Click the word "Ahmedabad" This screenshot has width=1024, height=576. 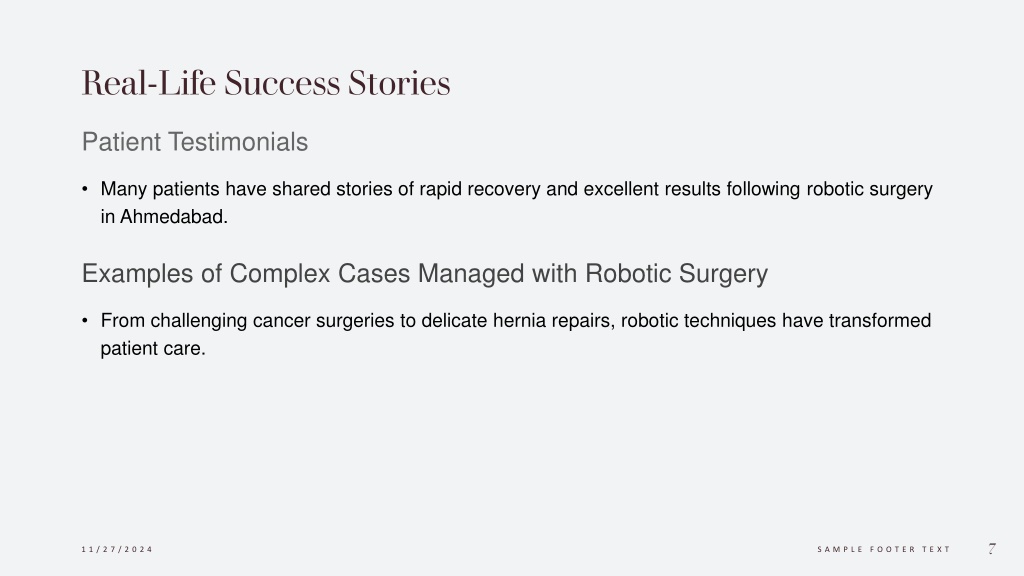(172, 217)
